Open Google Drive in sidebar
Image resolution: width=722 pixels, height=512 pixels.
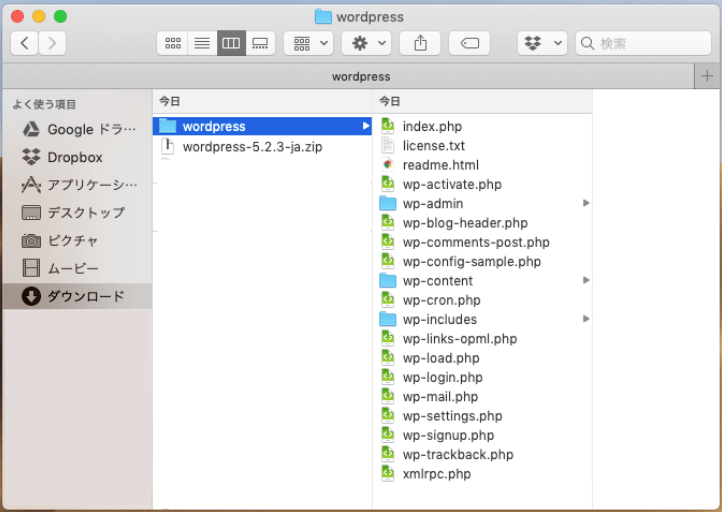click(x=79, y=129)
